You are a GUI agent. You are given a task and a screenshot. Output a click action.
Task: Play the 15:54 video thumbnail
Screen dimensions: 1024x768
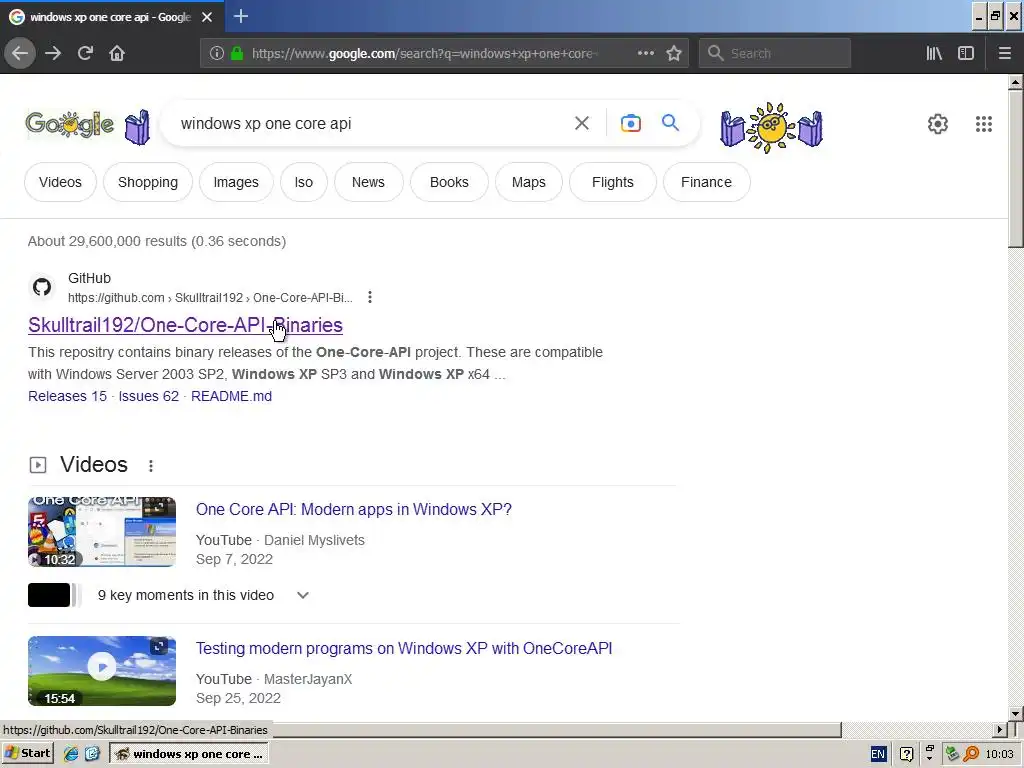coord(102,671)
